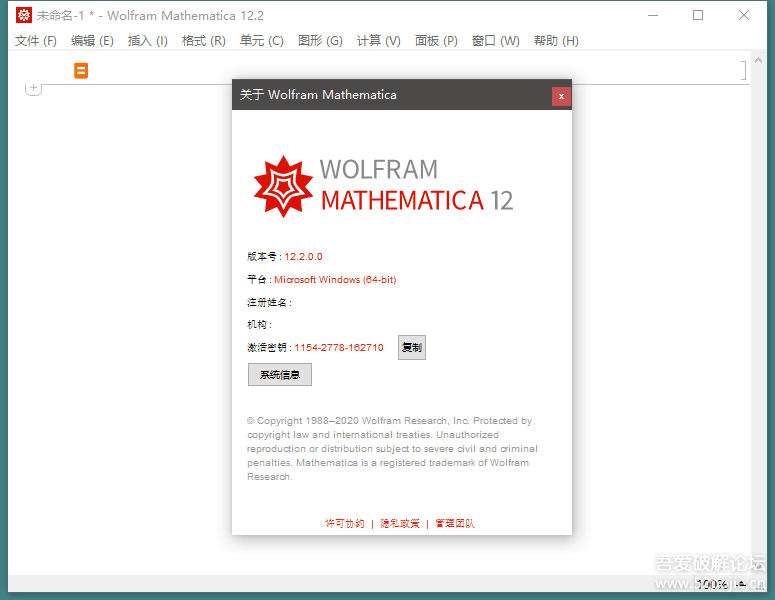
Task: Open the 计算 (V) menu
Action: click(x=378, y=41)
